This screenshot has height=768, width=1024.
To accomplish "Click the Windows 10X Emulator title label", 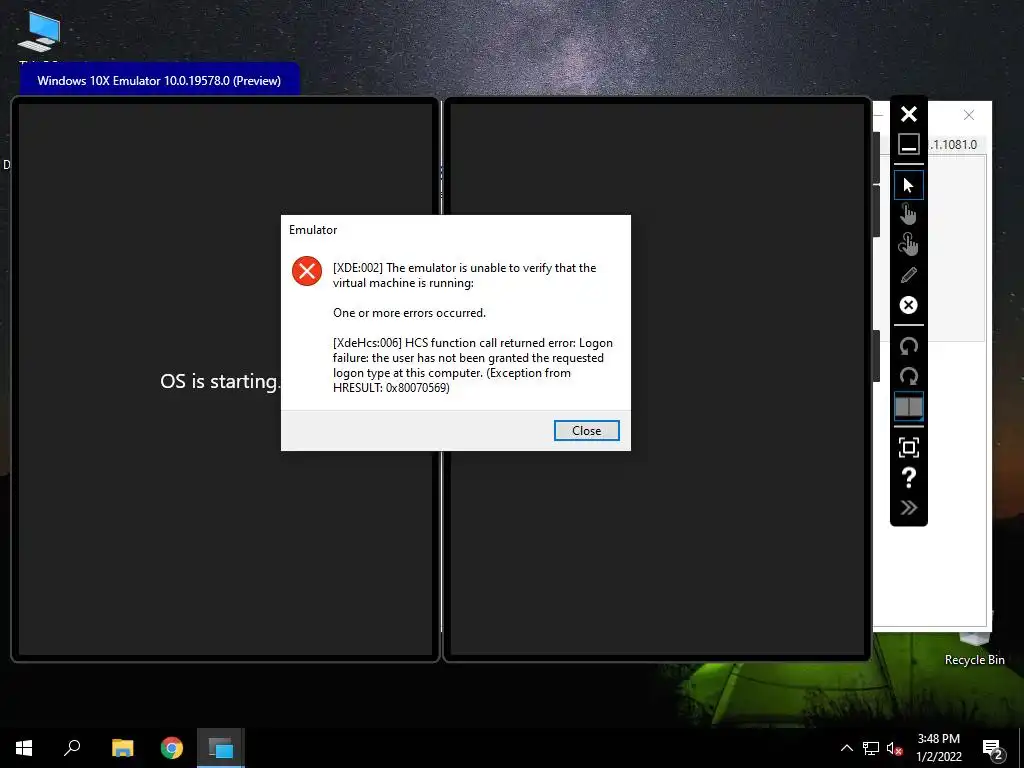I will tap(159, 81).
